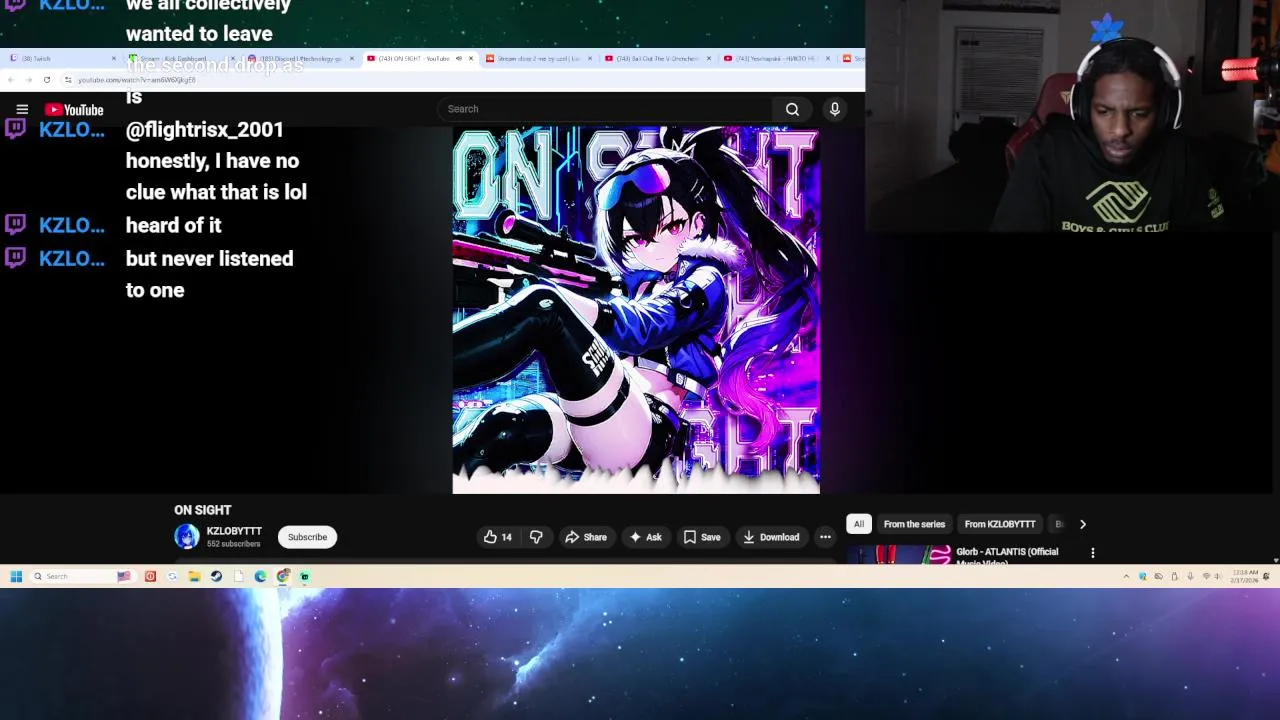Open the Windows Start menu
This screenshot has width=1280, height=720.
pyautogui.click(x=16, y=576)
